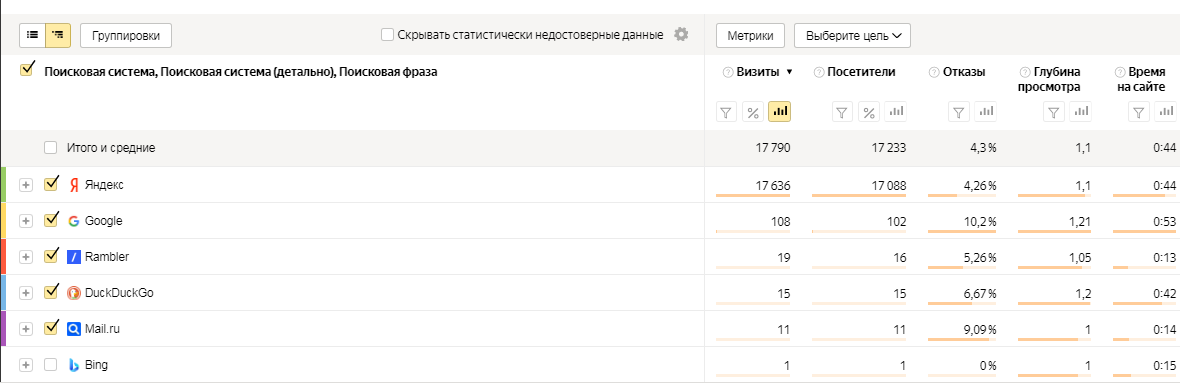Click Google bounce rate 10,2 %

[981, 221]
